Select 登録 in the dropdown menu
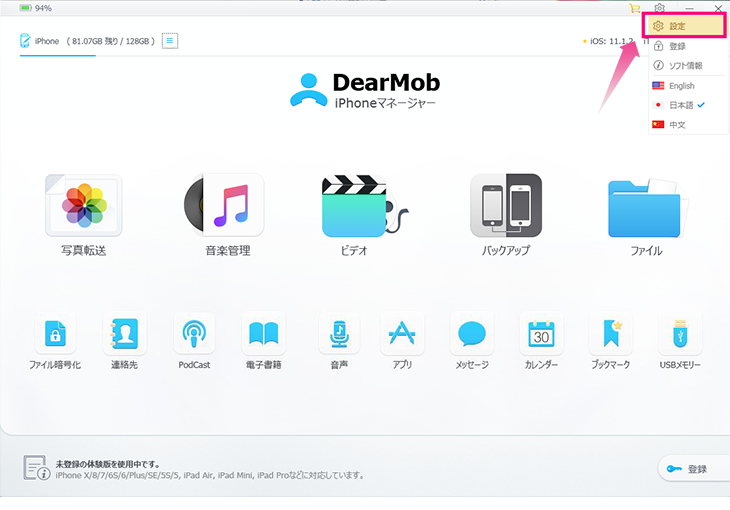This screenshot has width=730, height=510. 687,46
